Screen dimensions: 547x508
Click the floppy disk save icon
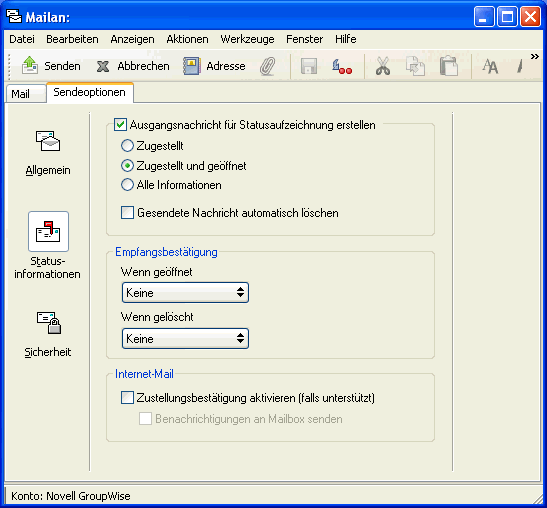(x=309, y=66)
